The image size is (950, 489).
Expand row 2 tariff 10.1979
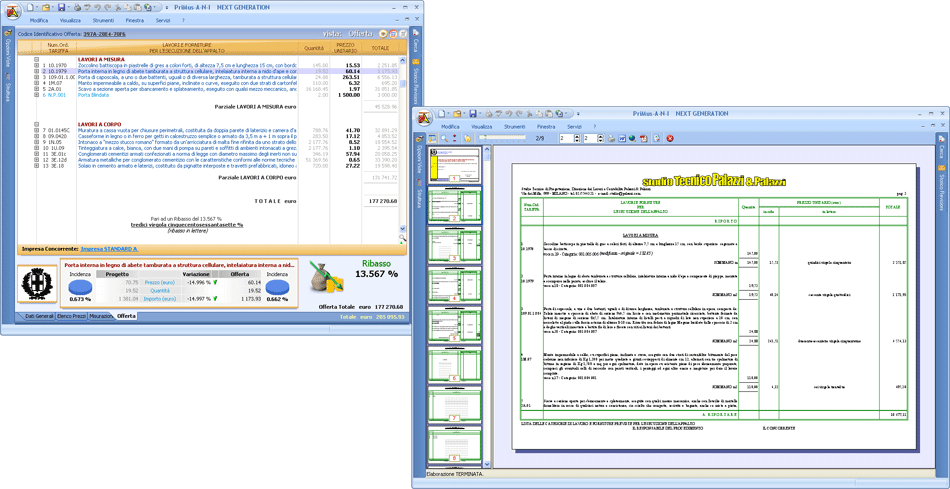[36, 71]
